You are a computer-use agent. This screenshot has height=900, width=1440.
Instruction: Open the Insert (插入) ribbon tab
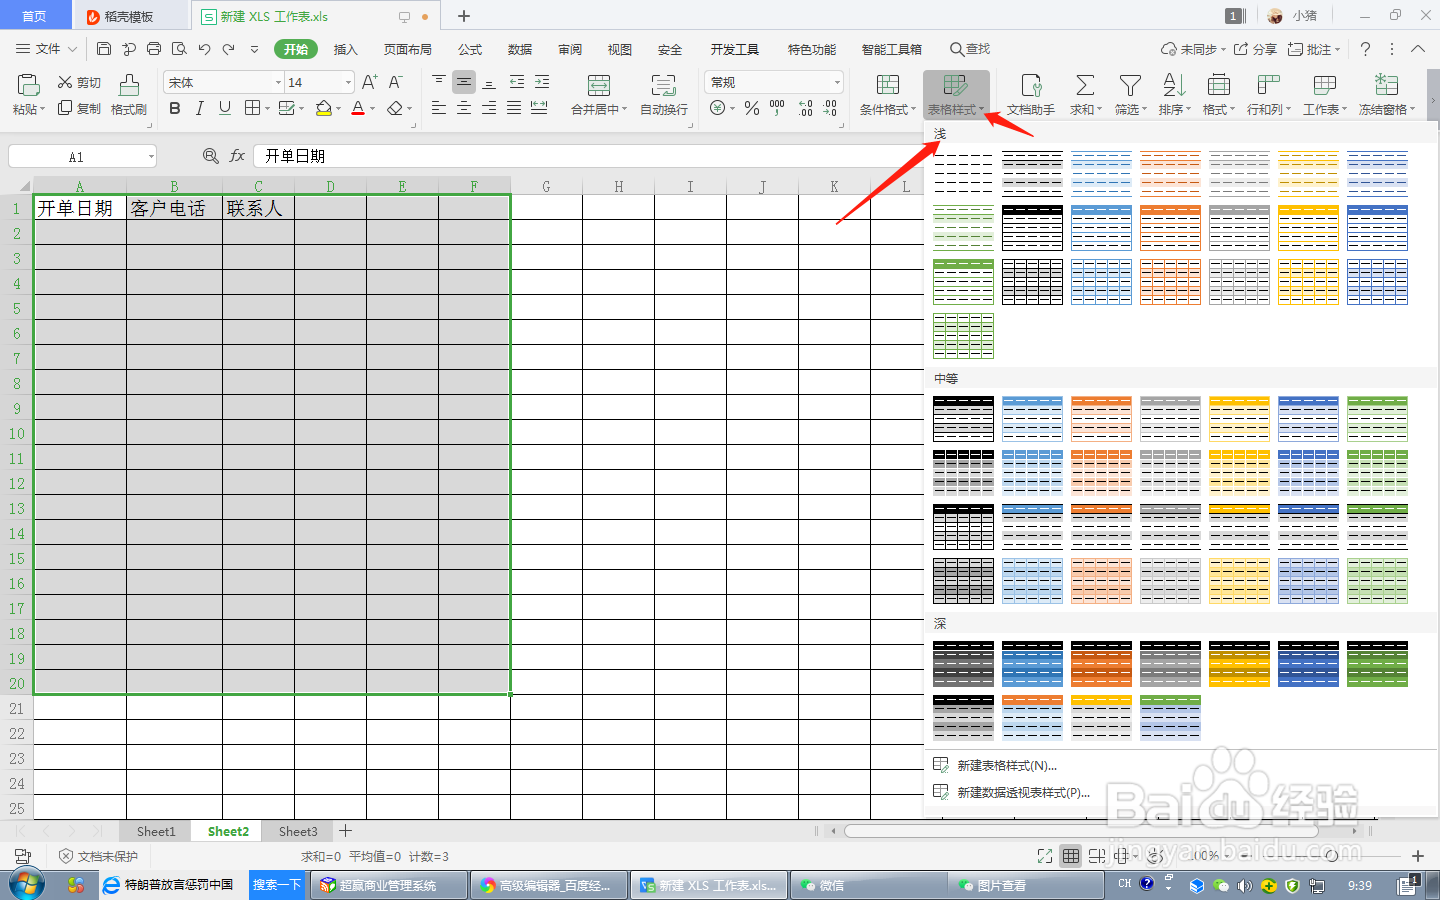point(345,49)
